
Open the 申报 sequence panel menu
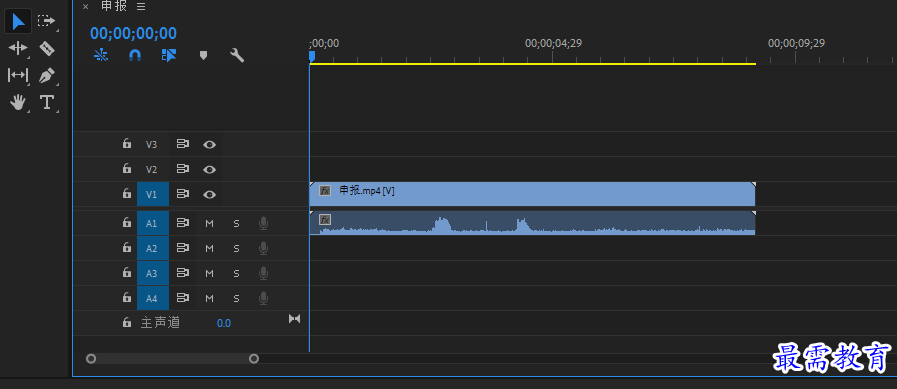click(141, 6)
